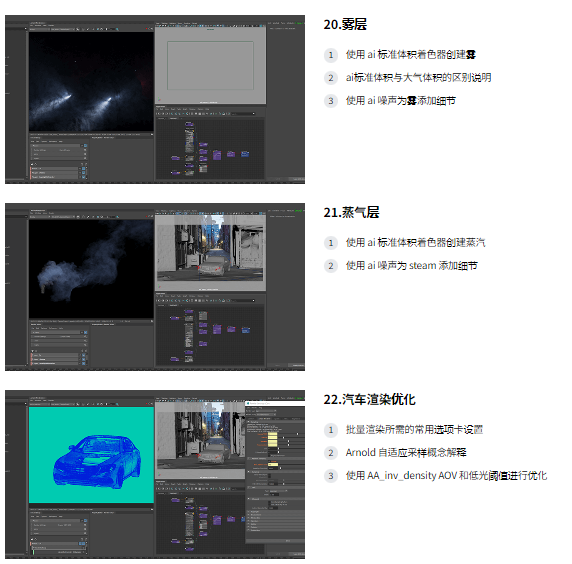Select item Arnold 自适应采样概念解释
Viewport: 572px width, 564px height.
coord(406,453)
